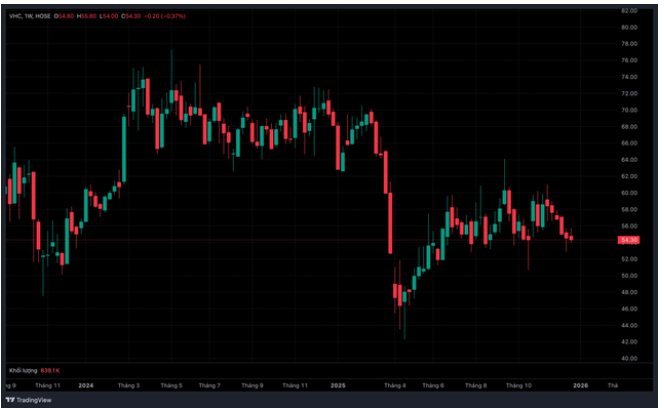Click the Tháng 4 time axis label
The width and height of the screenshot is (664, 408).
(x=395, y=386)
